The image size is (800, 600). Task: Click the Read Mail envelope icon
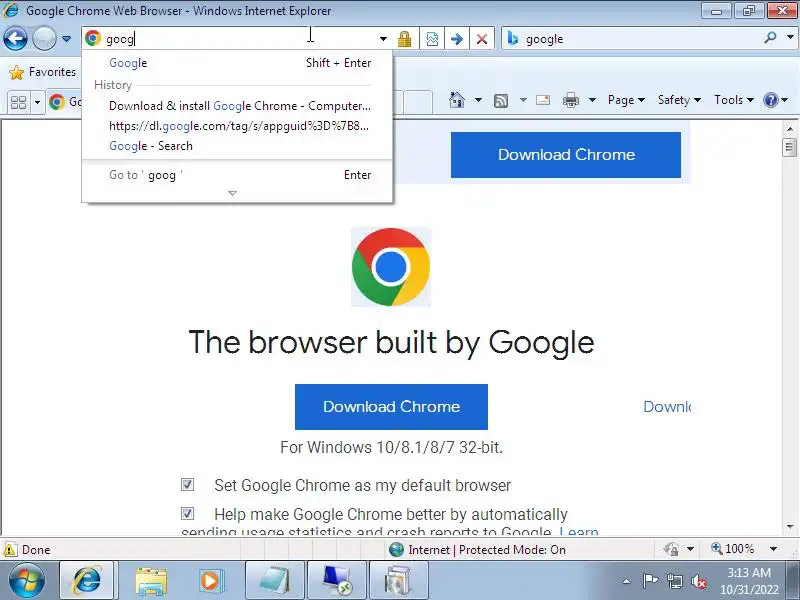pyautogui.click(x=543, y=100)
